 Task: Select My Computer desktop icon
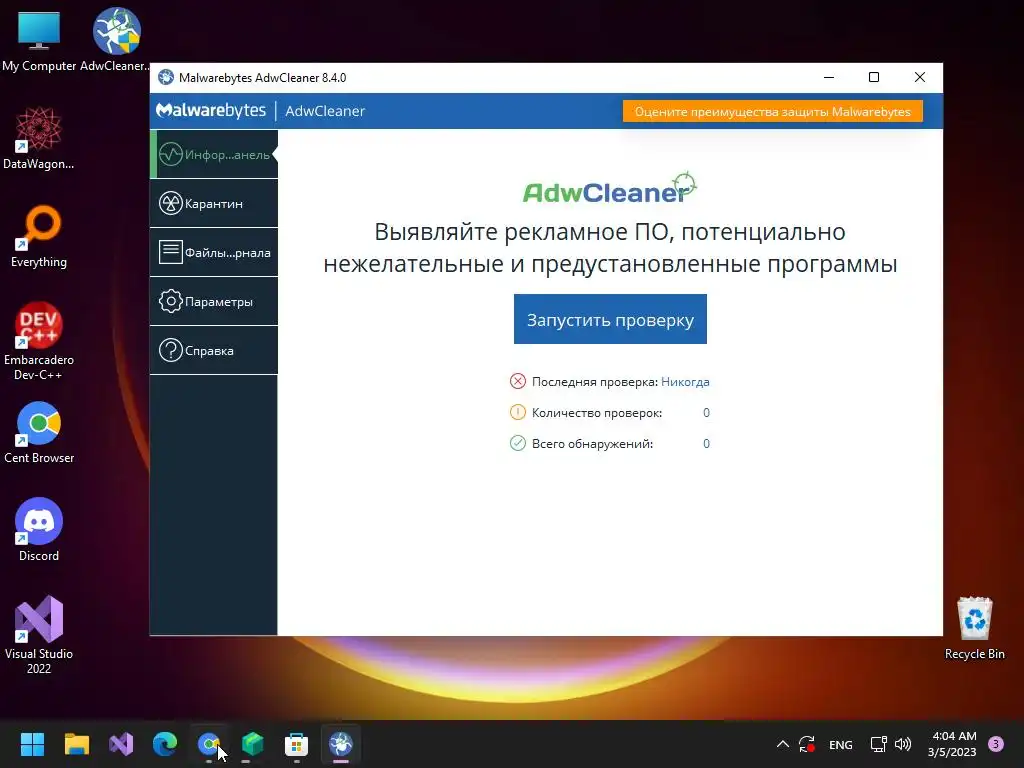pos(39,40)
